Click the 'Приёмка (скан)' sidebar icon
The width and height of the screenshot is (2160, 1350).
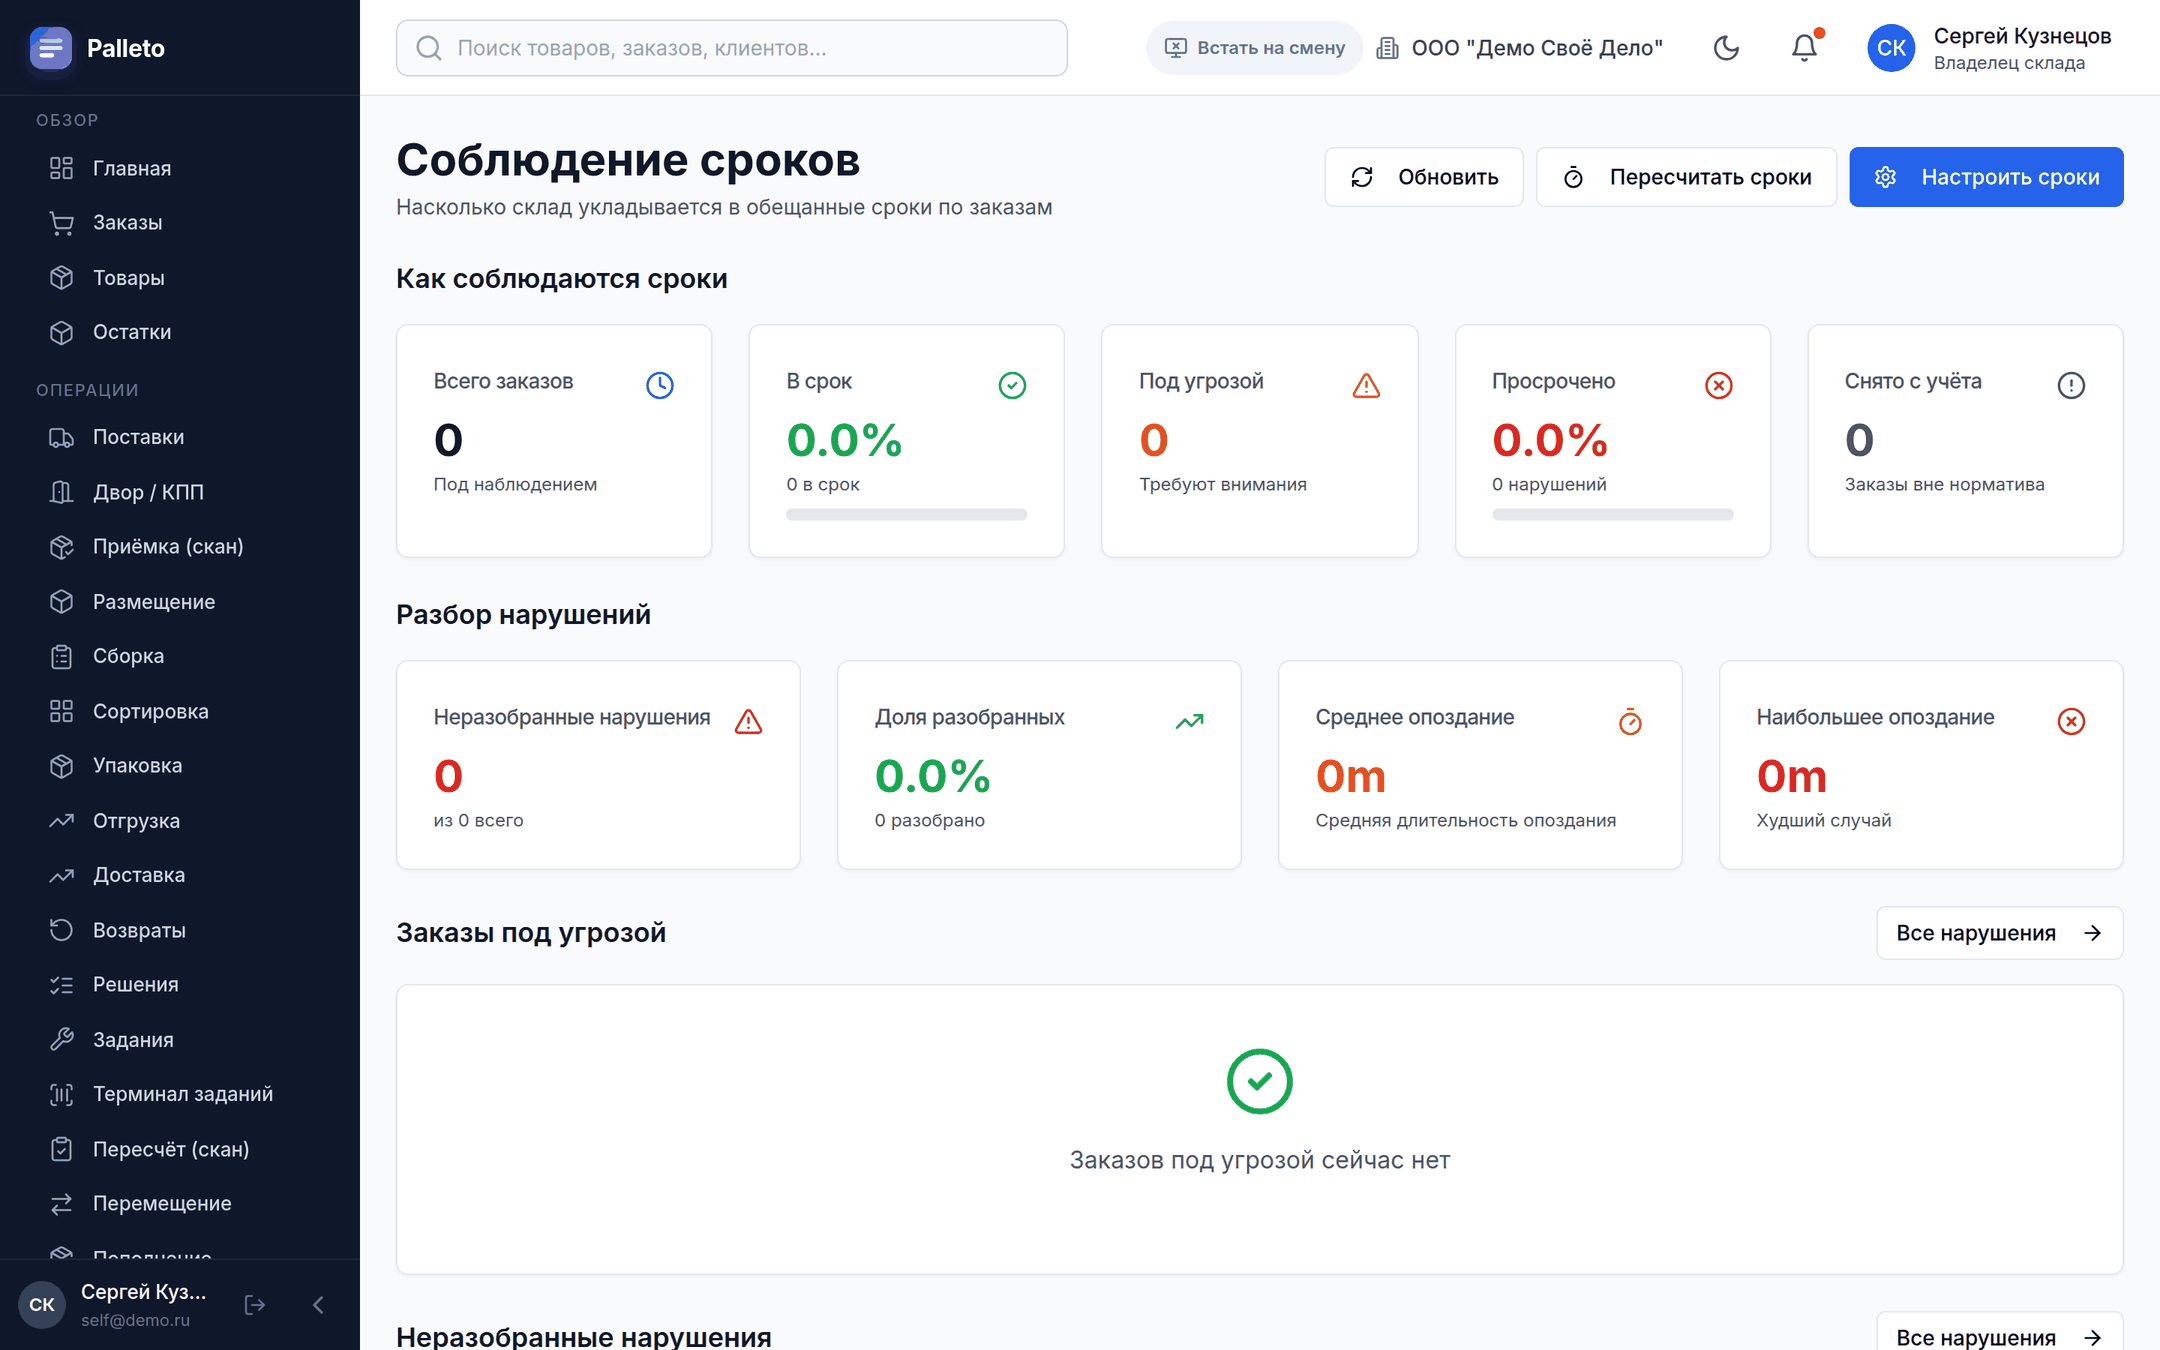coord(62,546)
